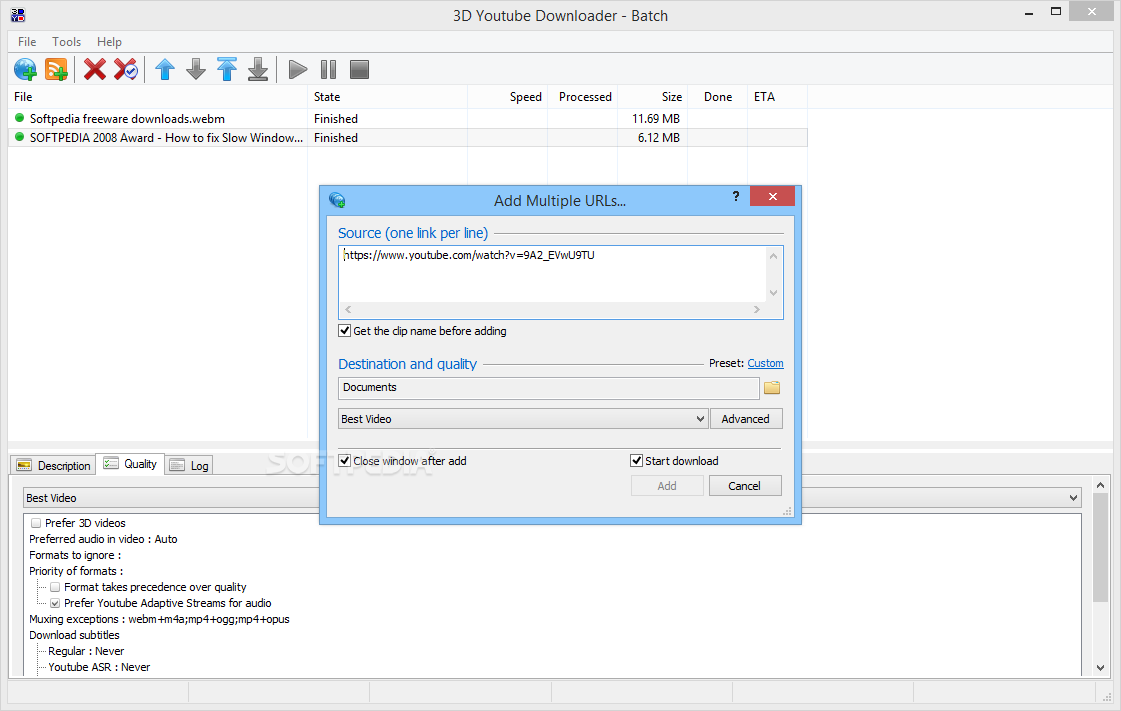The image size is (1121, 711).
Task: Click the Done column header
Action: pyautogui.click(x=718, y=96)
